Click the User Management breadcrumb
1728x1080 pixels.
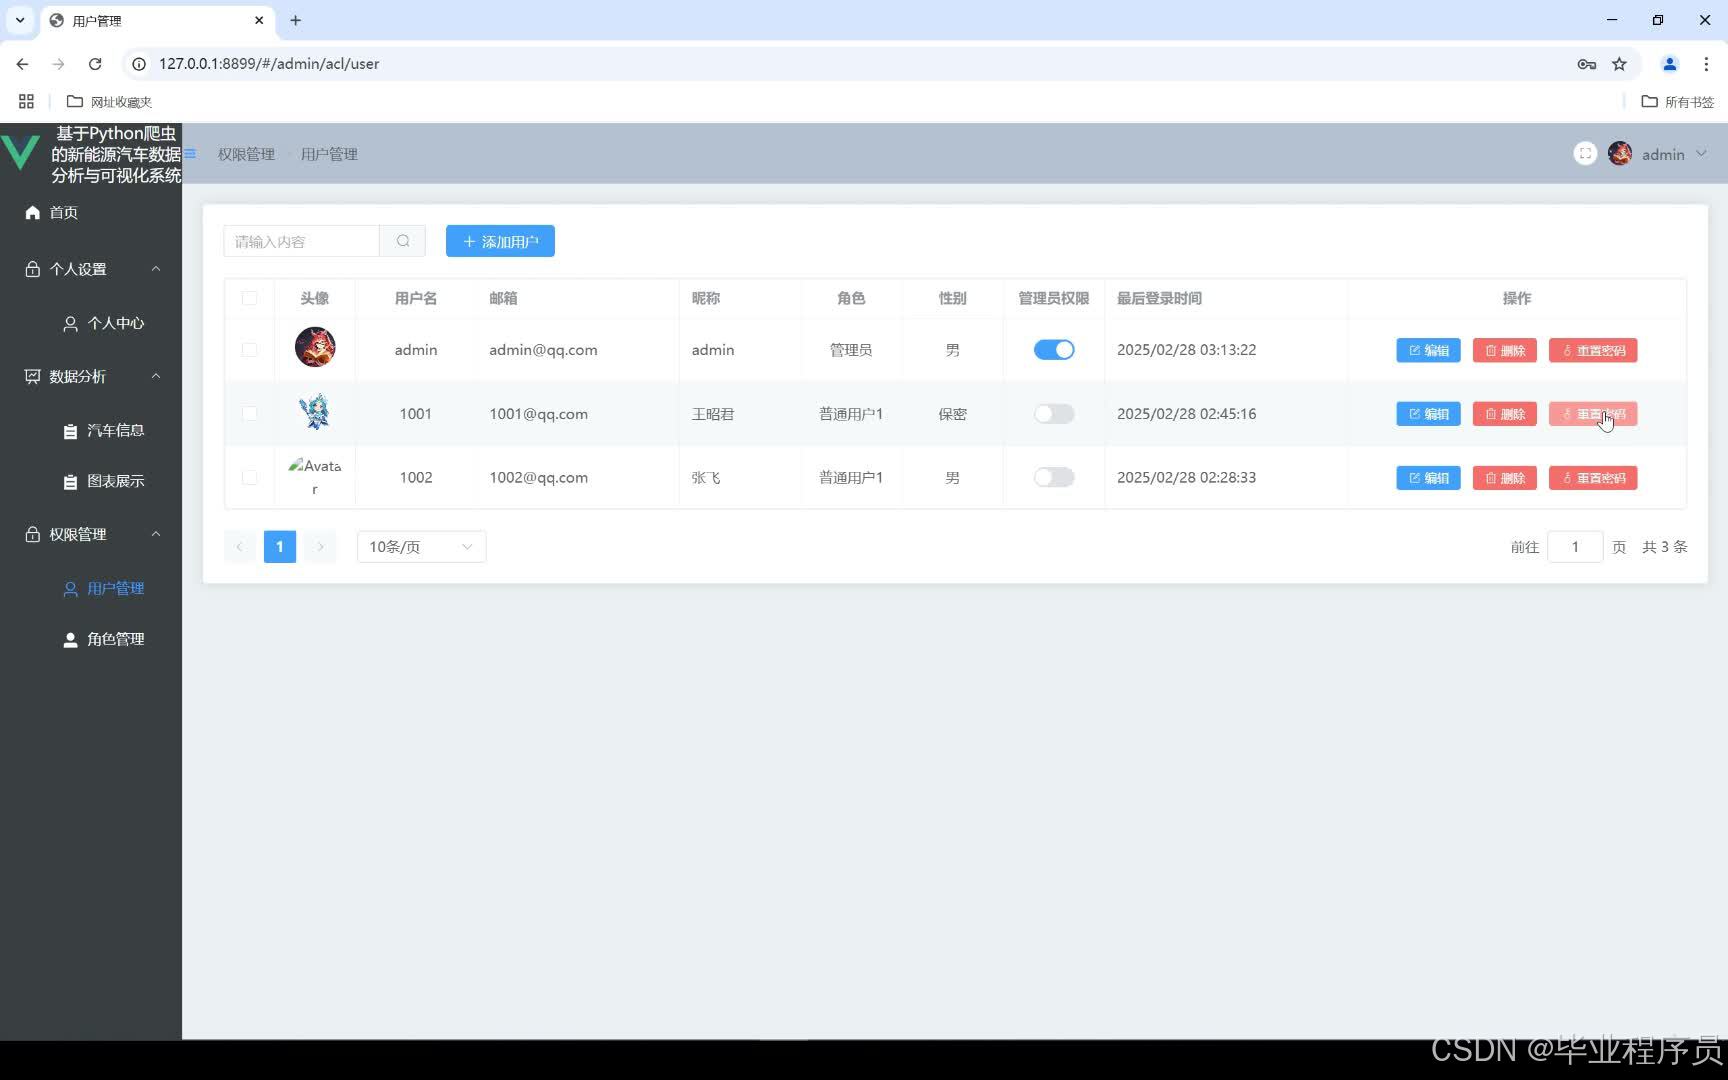329,154
